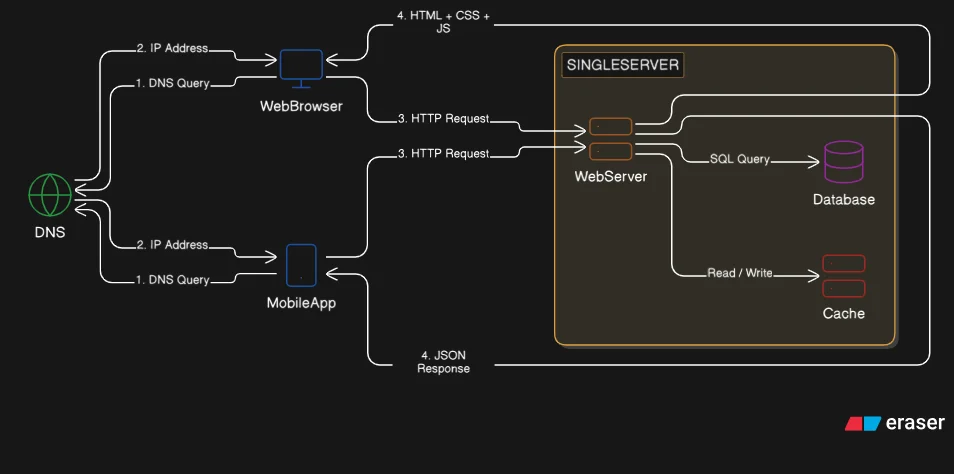Select the IP Address label entering MobileApp
Screen dimensions: 954x474
pos(172,245)
